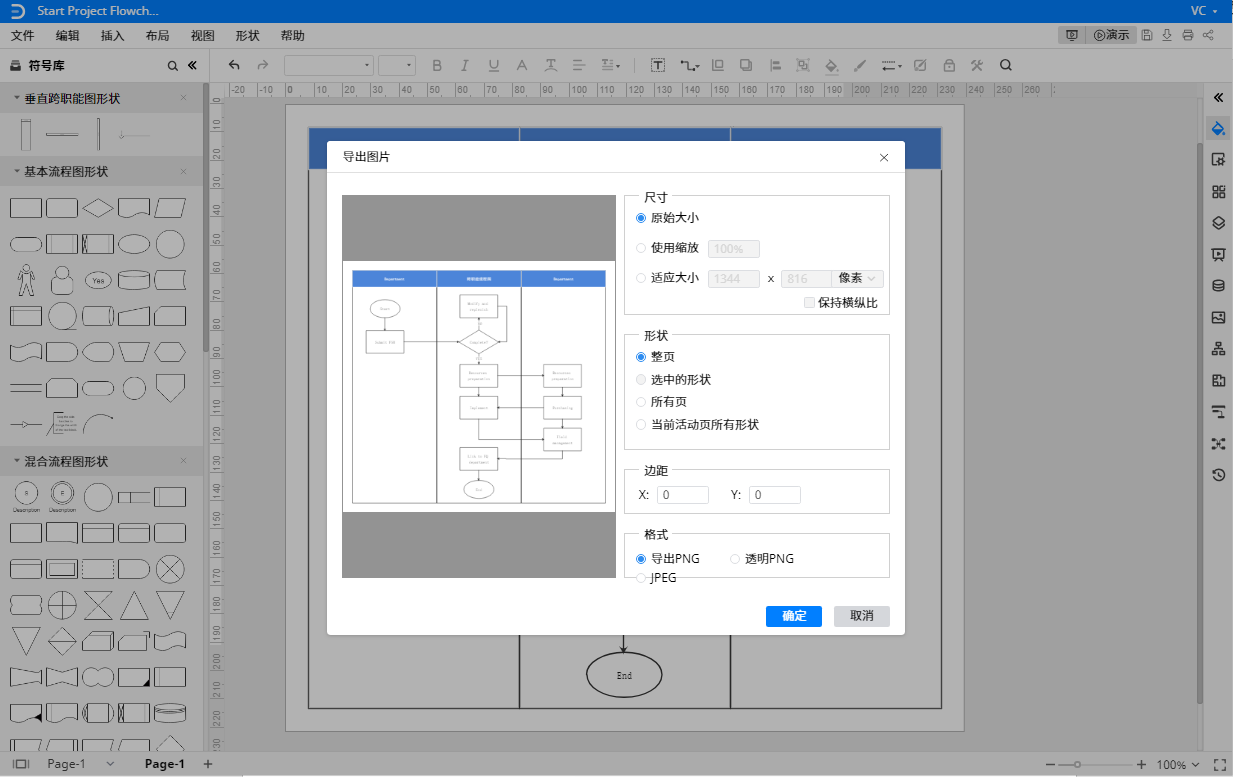Close the 导出图片 dialog
The width and height of the screenshot is (1233, 777).
pyautogui.click(x=884, y=158)
